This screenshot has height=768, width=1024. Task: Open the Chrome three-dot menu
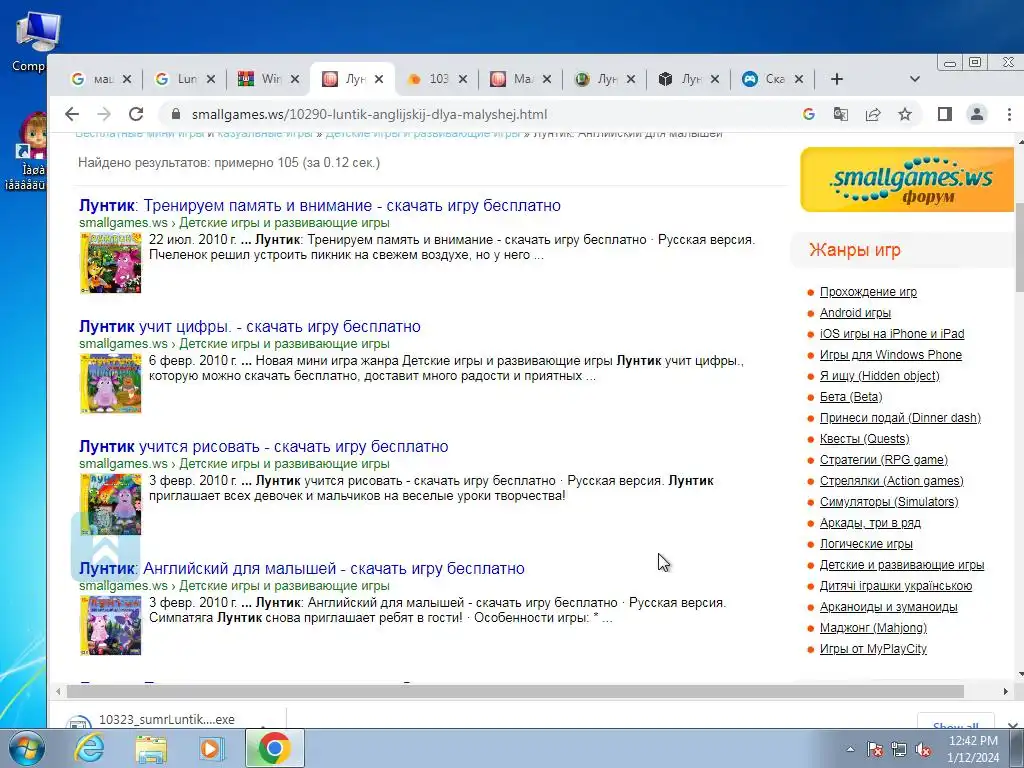click(1009, 114)
